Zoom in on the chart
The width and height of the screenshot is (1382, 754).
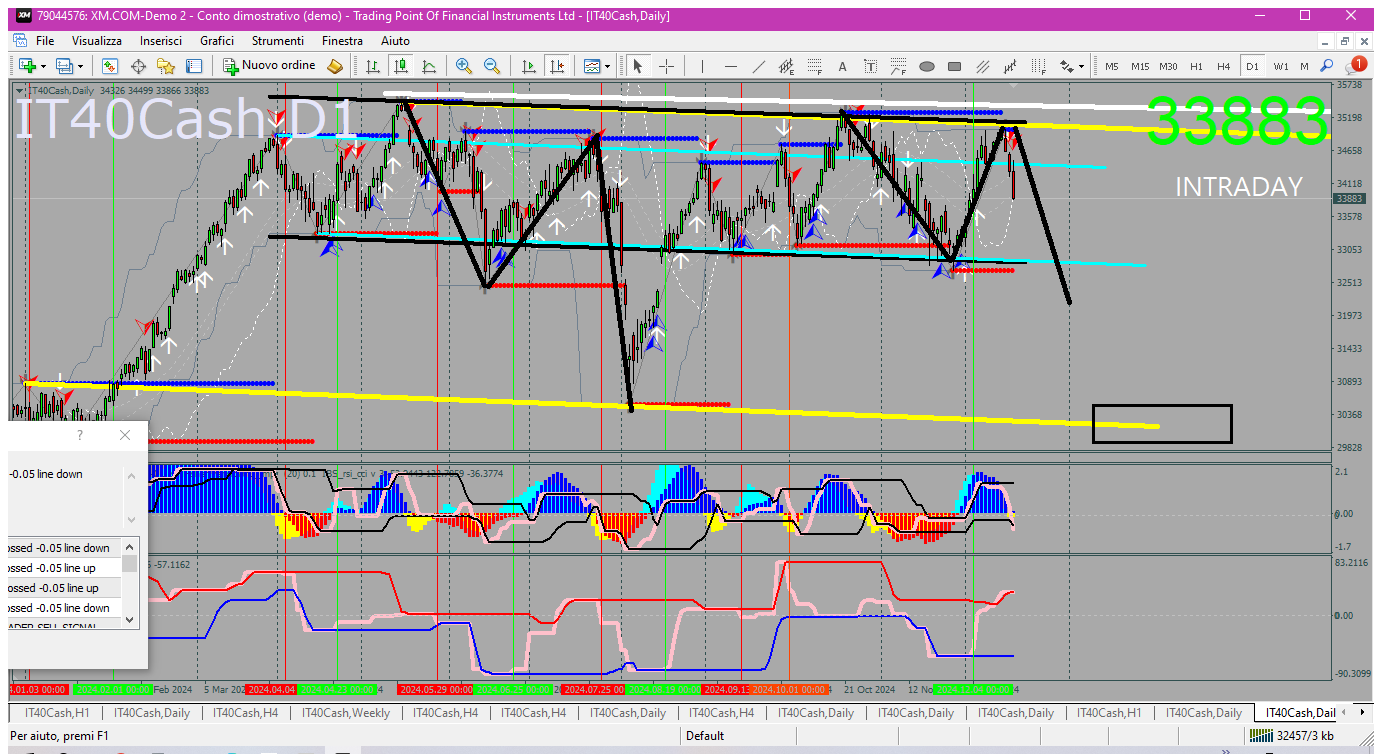[463, 66]
